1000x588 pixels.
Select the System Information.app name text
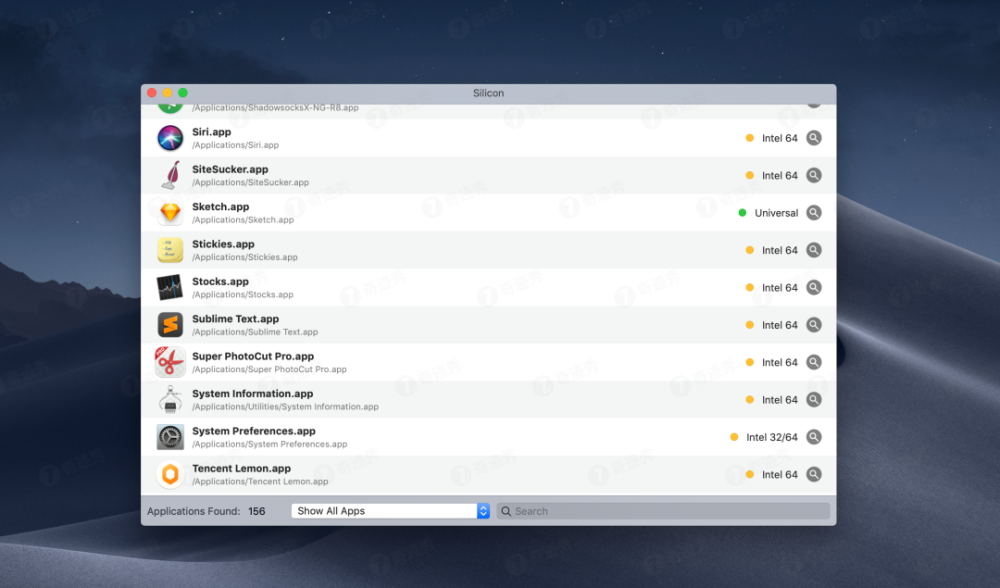[253, 393]
